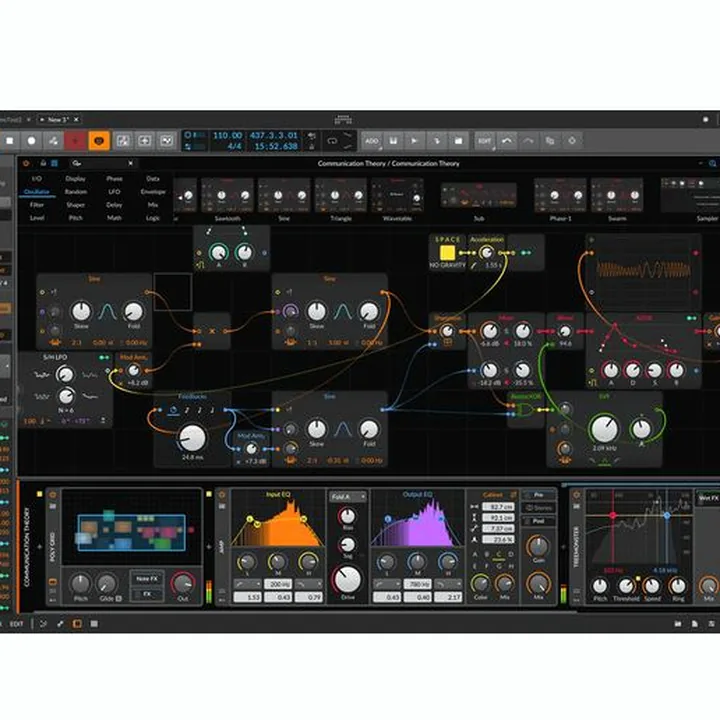Click the Post button on the Amp cabinet

pos(538,521)
